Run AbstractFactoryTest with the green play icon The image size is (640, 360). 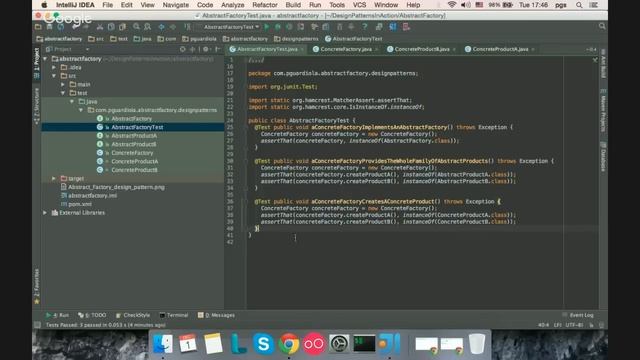pyautogui.click(x=267, y=27)
